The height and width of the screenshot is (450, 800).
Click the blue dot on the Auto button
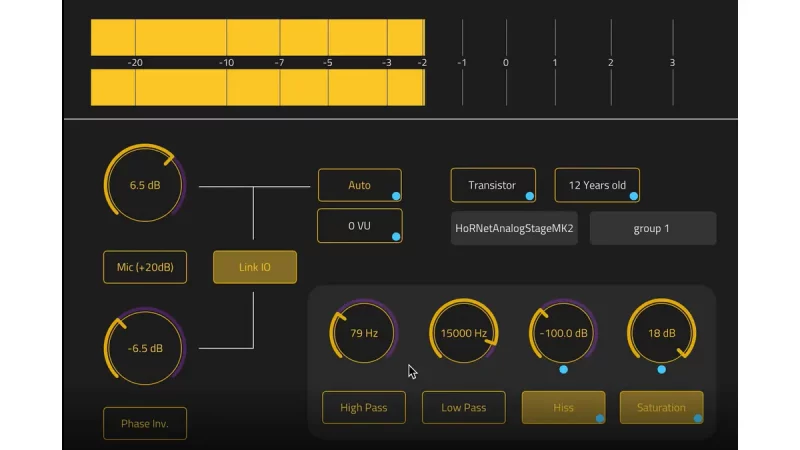coord(396,197)
